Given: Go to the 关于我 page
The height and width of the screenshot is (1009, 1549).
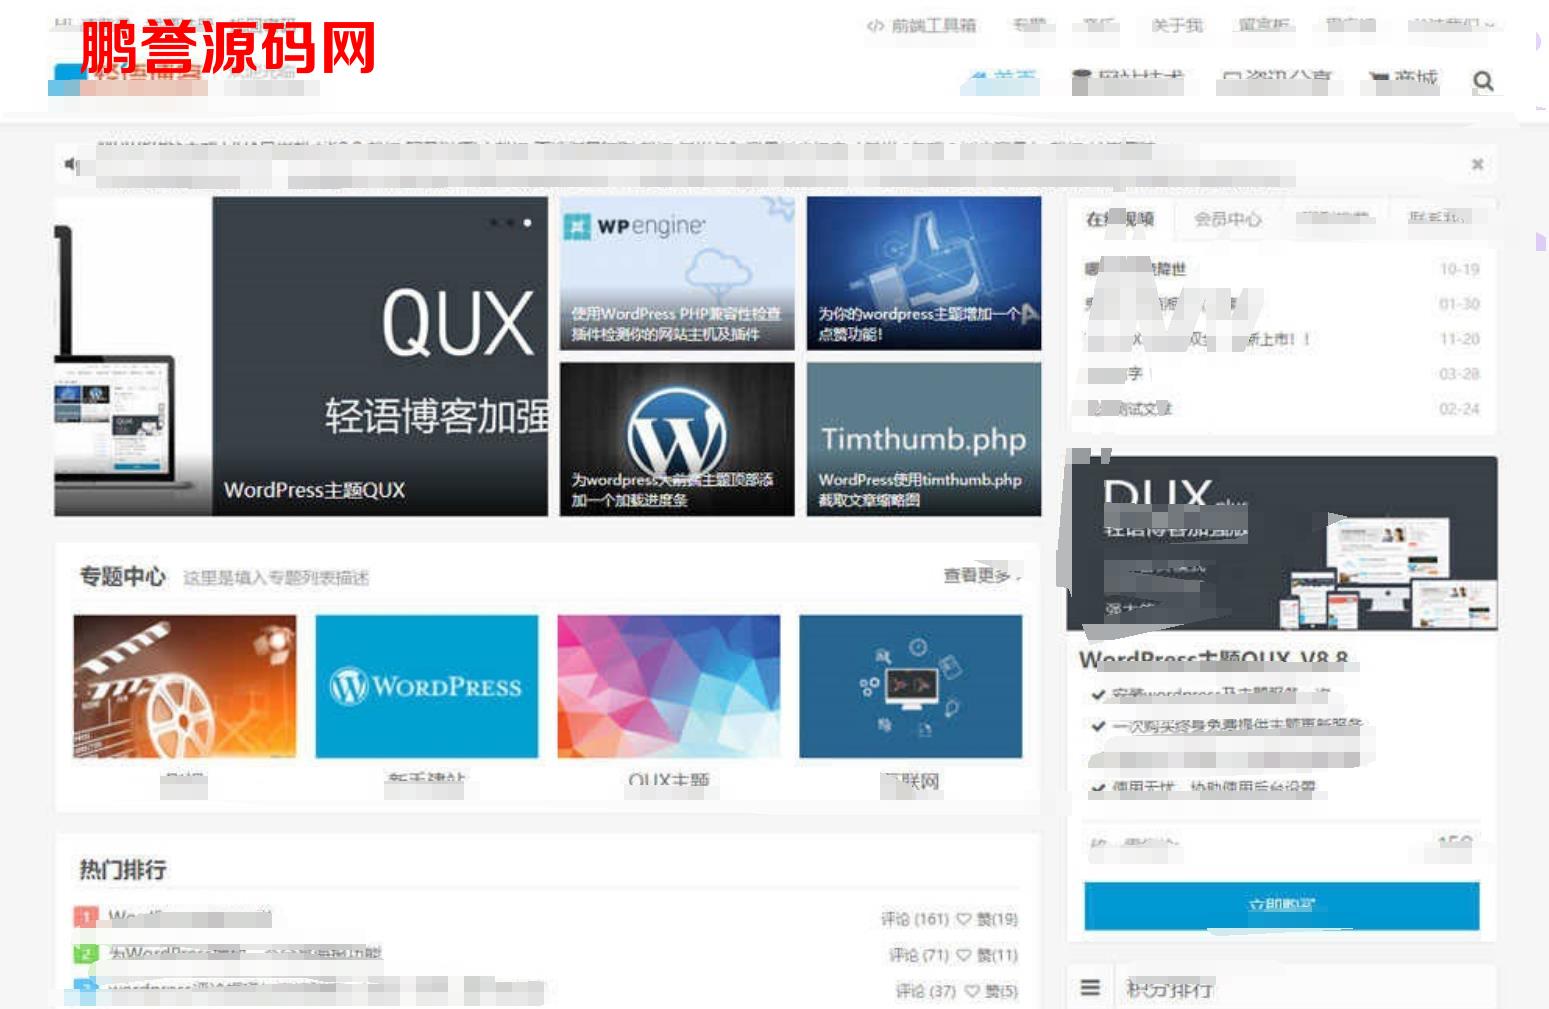Looking at the screenshot, I should 1176,25.
